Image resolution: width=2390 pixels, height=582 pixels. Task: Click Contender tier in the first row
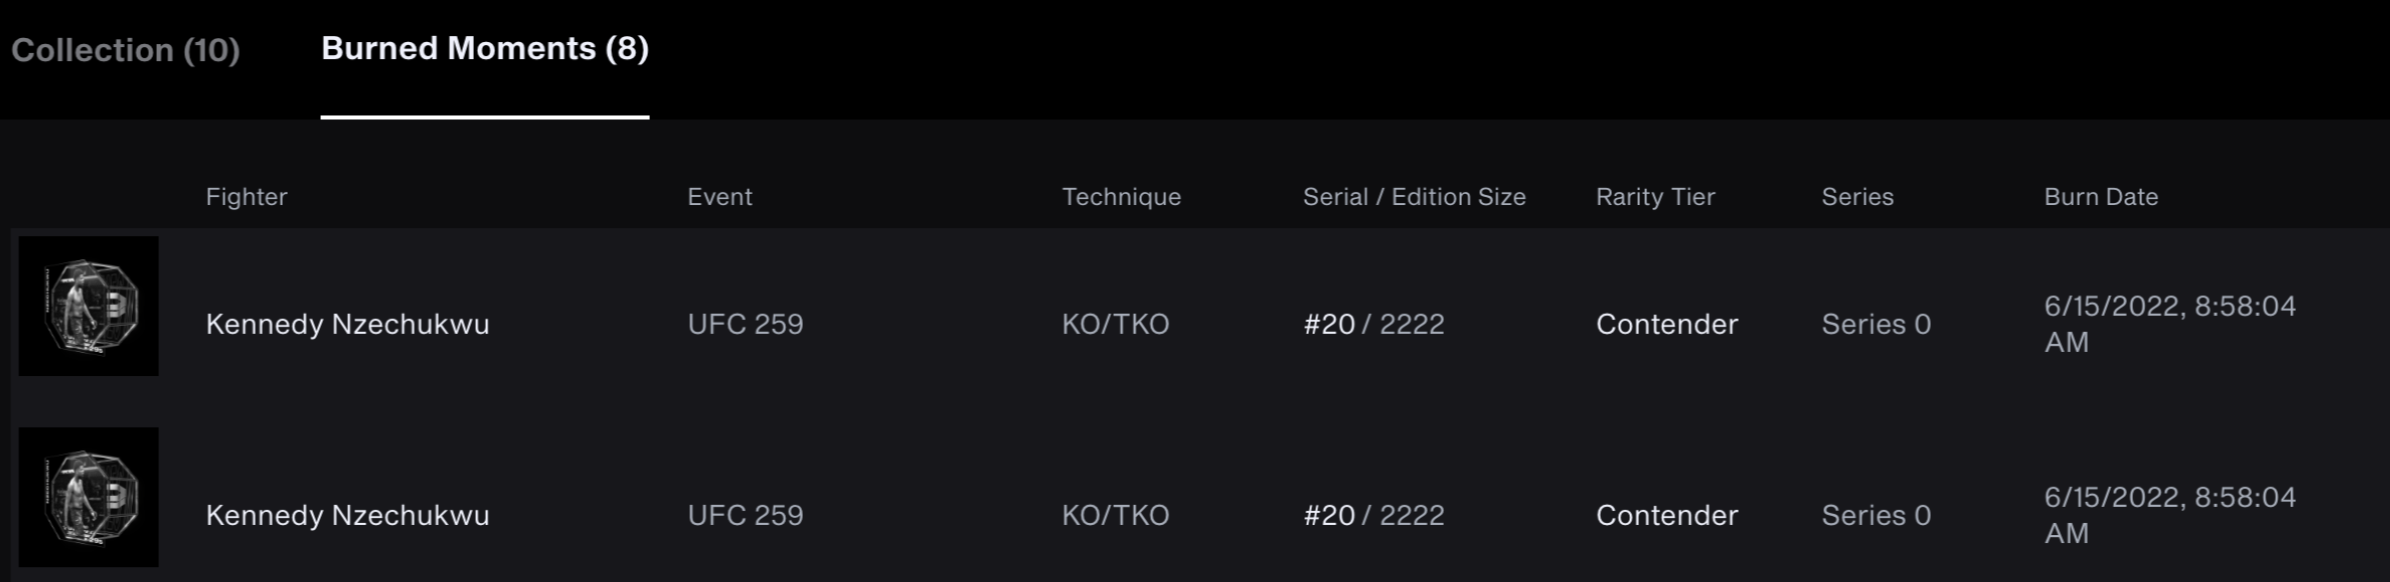coord(1667,324)
